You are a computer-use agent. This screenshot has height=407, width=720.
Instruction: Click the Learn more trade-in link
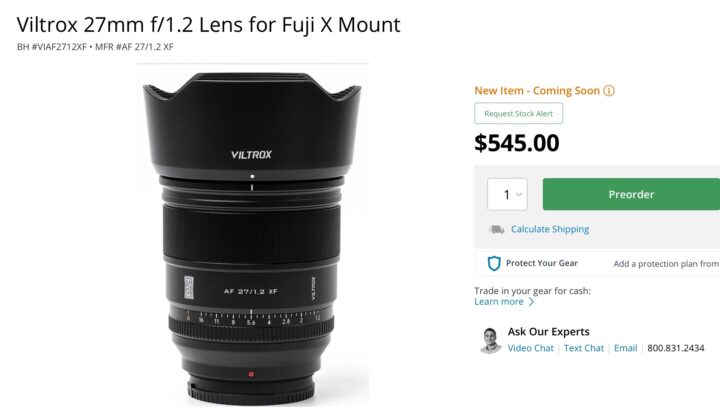pos(499,302)
